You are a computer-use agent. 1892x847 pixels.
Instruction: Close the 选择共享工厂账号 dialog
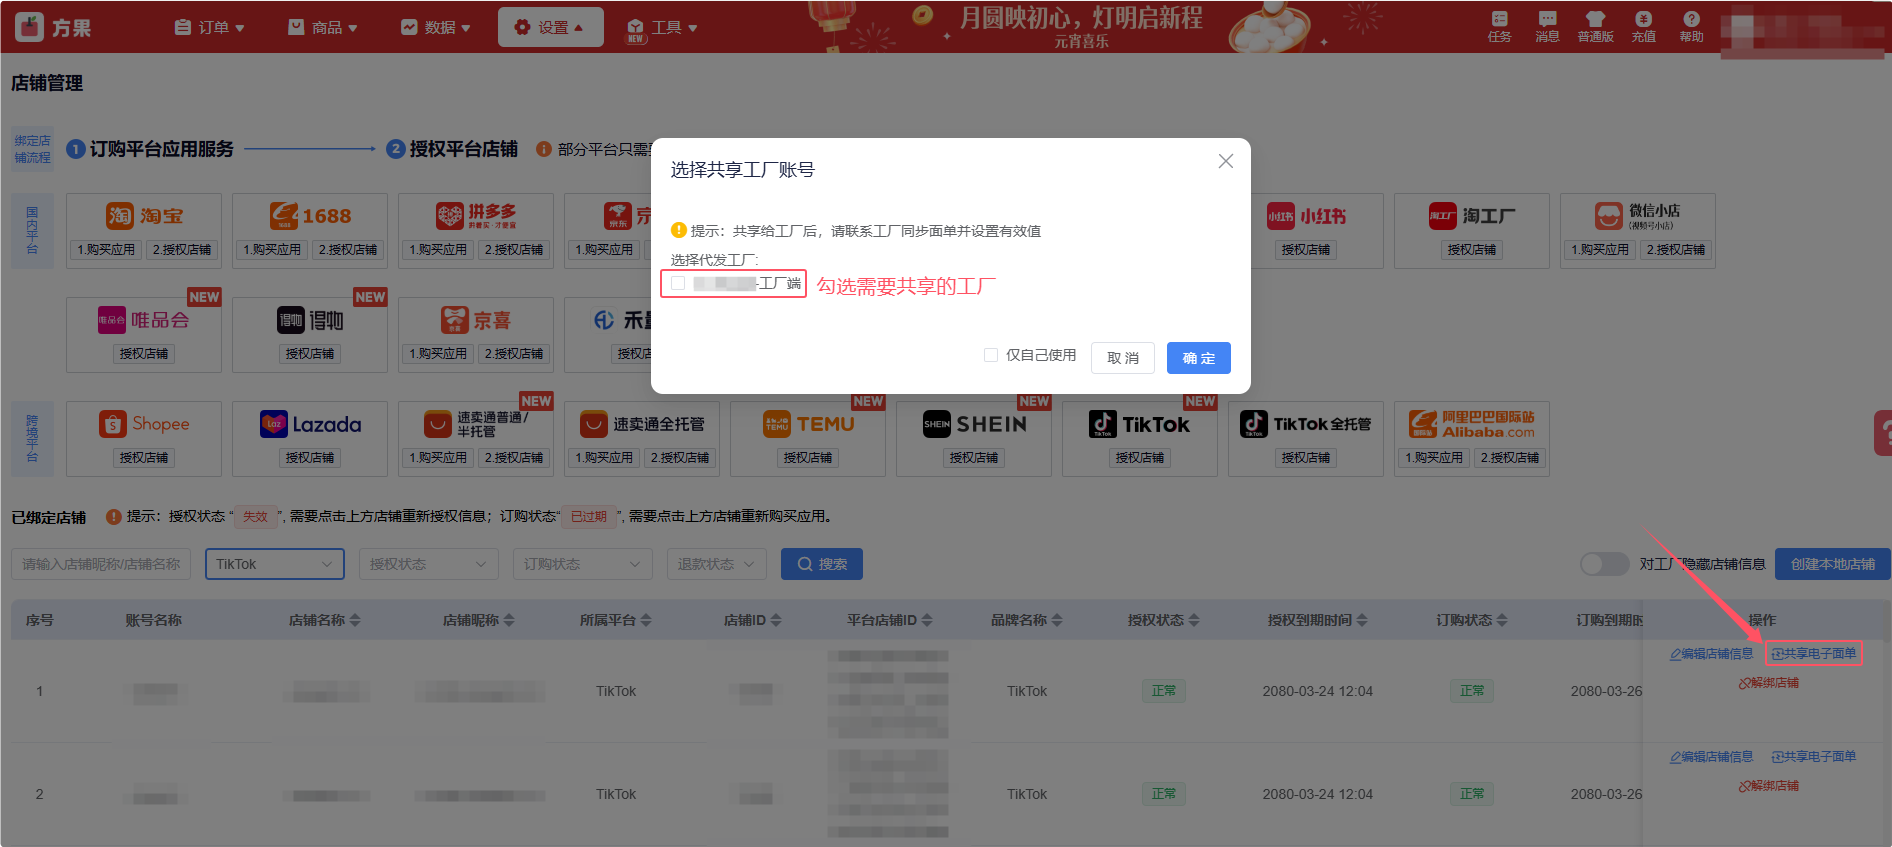[x=1225, y=161]
